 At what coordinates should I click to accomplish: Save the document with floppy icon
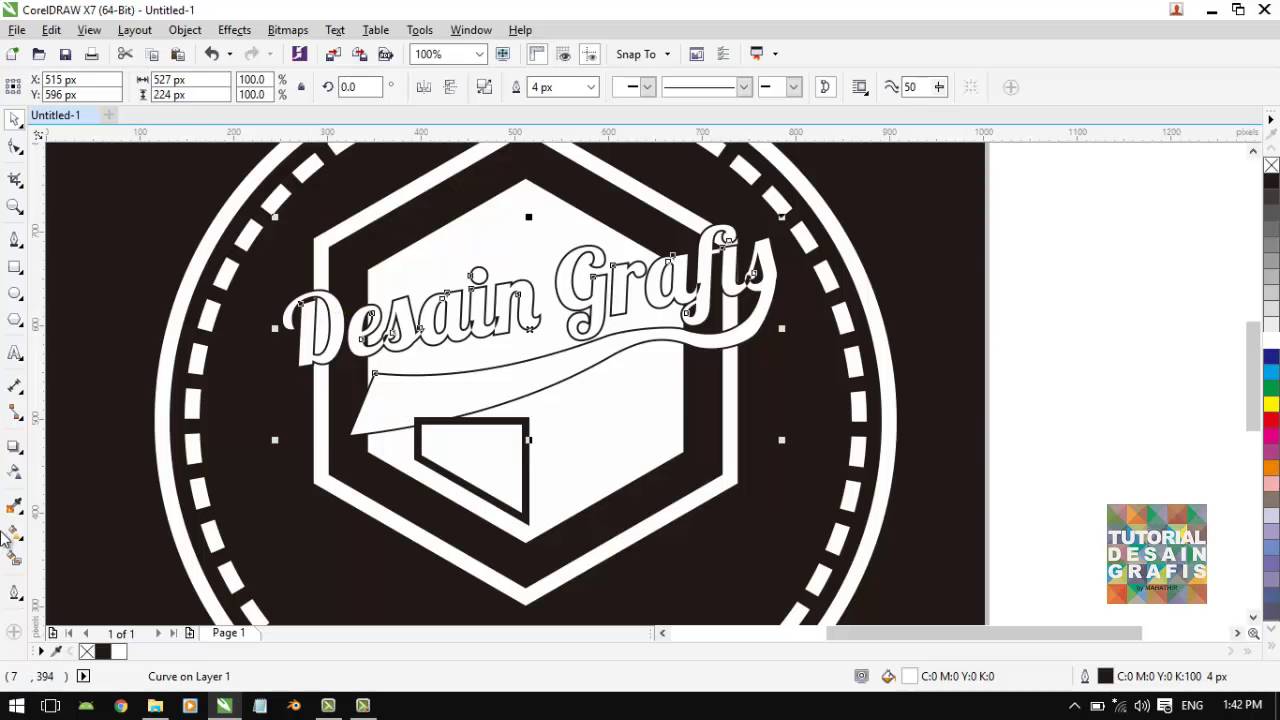[65, 54]
